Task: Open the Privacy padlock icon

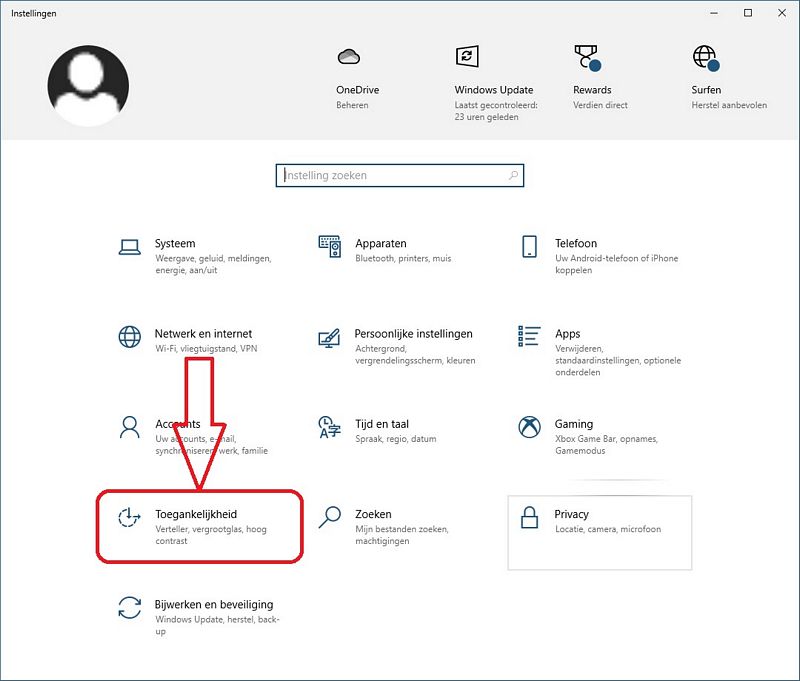Action: point(530,517)
